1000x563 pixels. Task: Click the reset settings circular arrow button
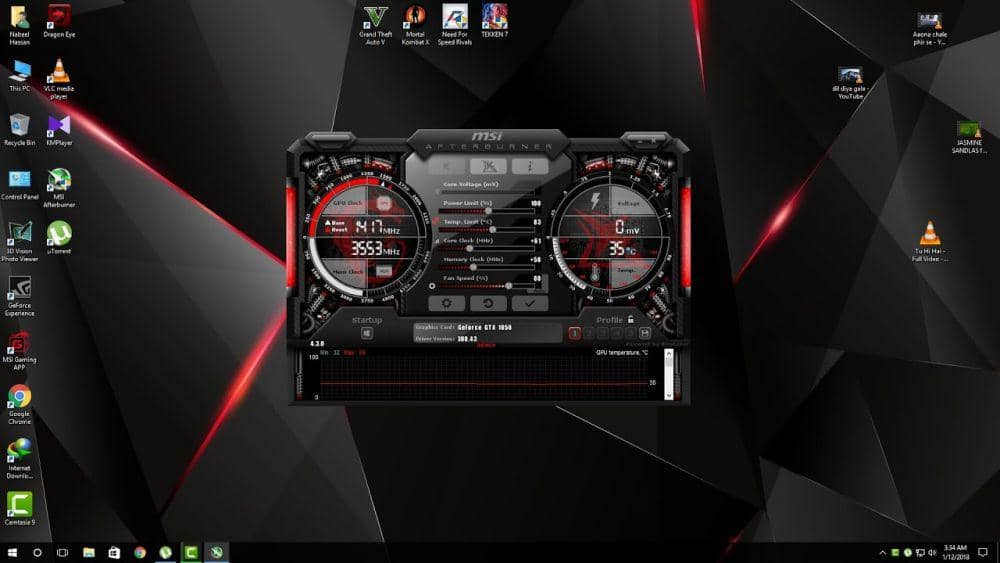(488, 303)
